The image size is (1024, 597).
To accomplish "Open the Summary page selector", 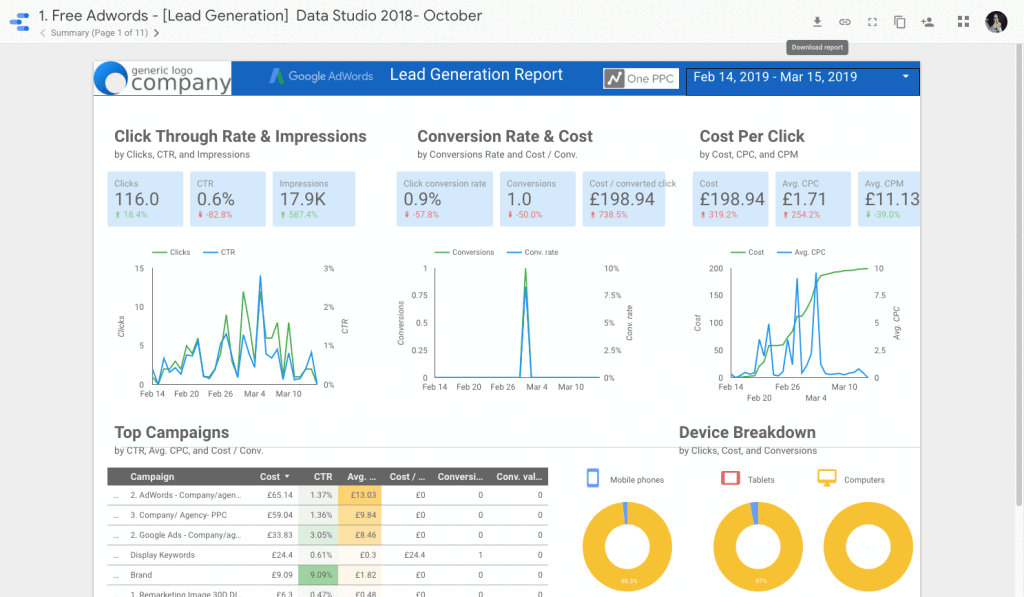I will click(x=99, y=33).
